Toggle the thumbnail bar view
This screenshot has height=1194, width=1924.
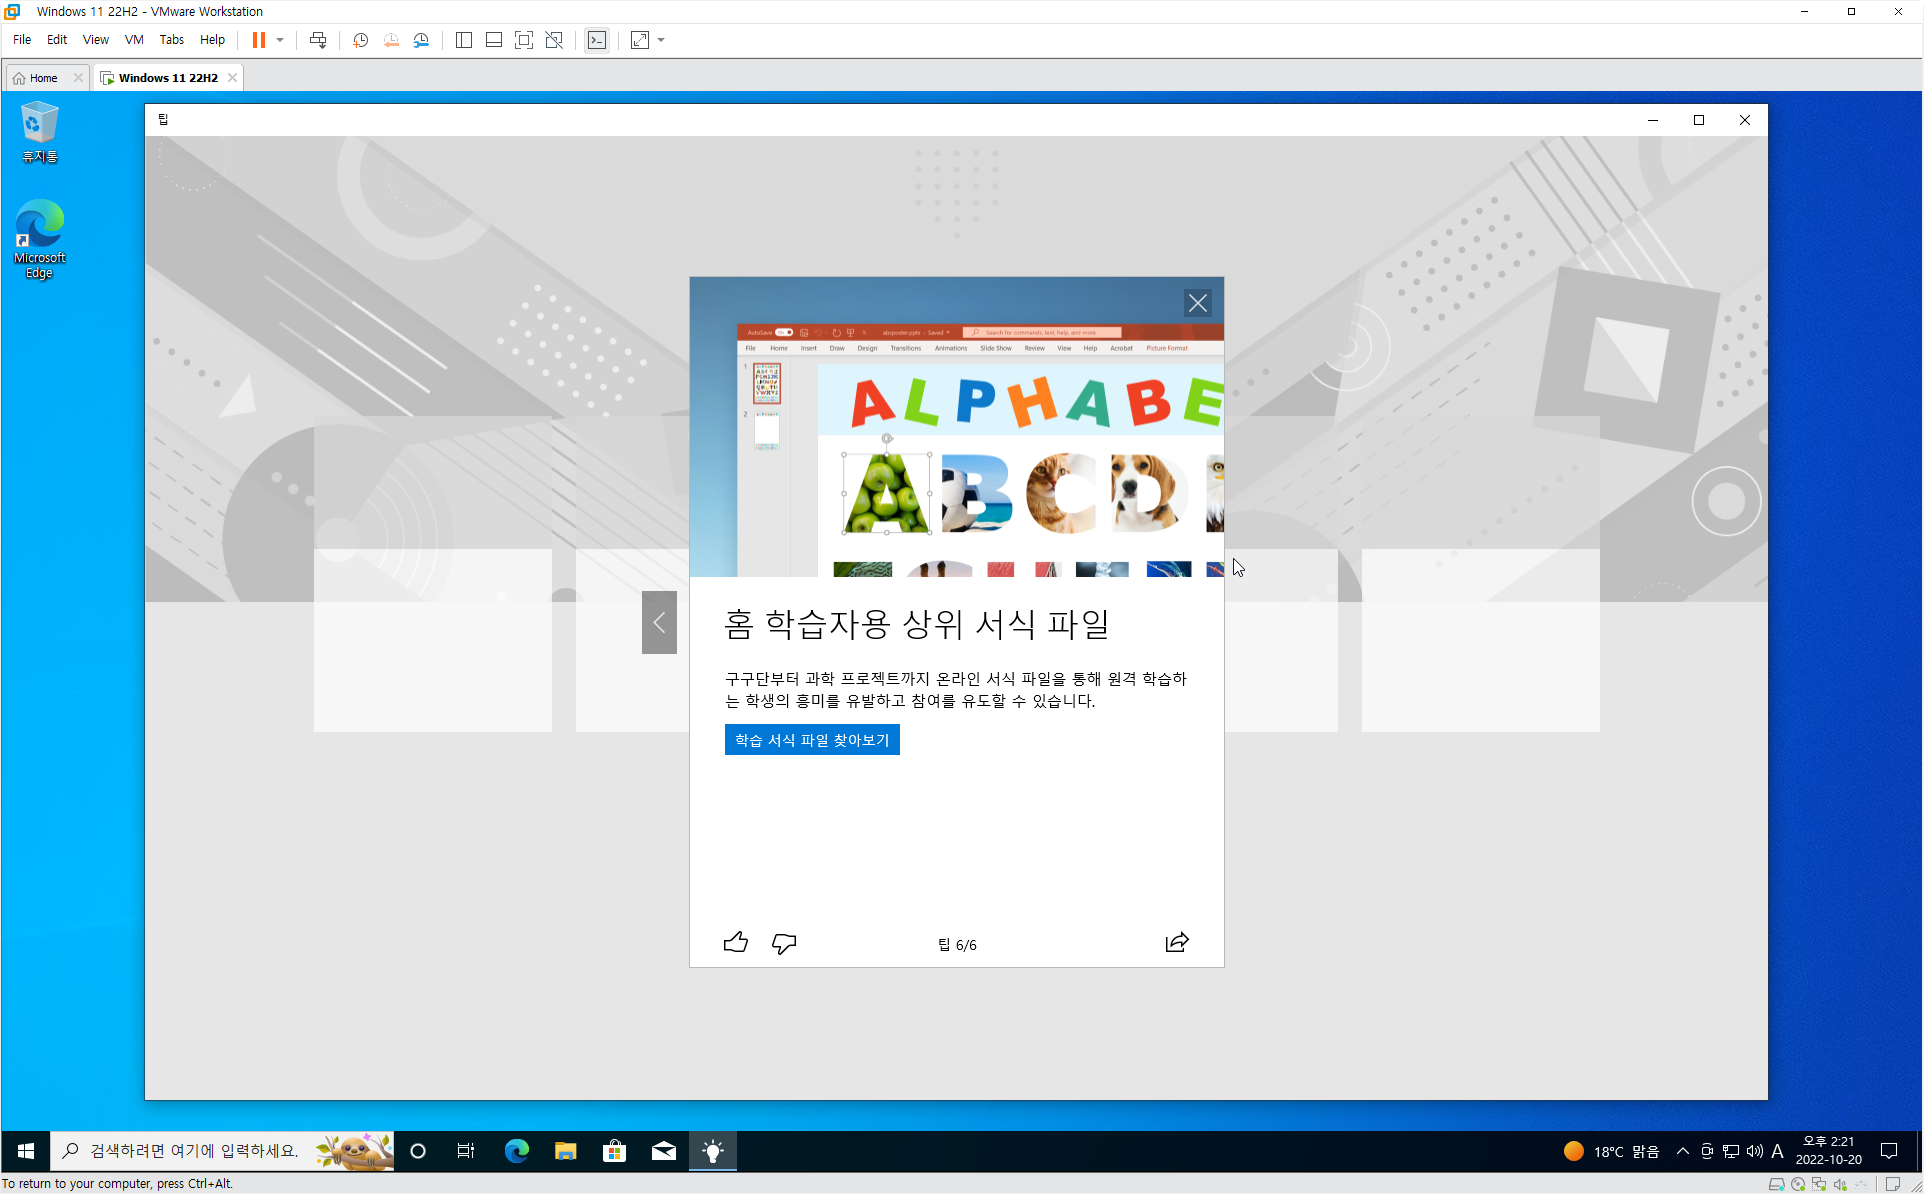tap(493, 40)
